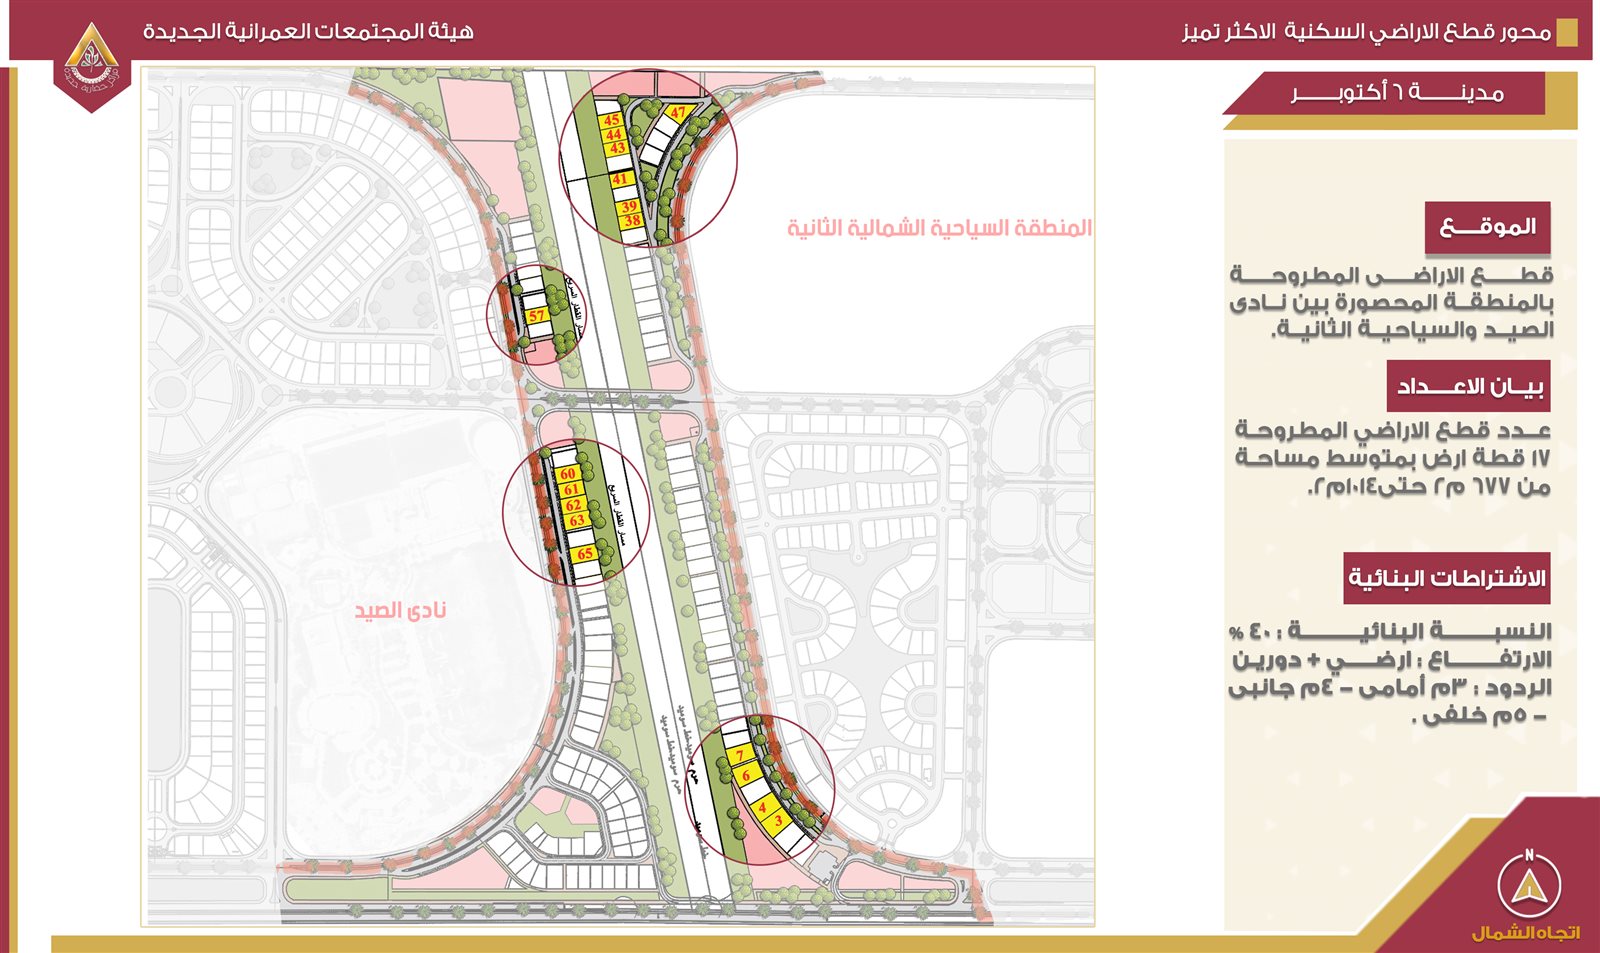
Task: Click the yellow plot numbered 45
Action: point(612,120)
